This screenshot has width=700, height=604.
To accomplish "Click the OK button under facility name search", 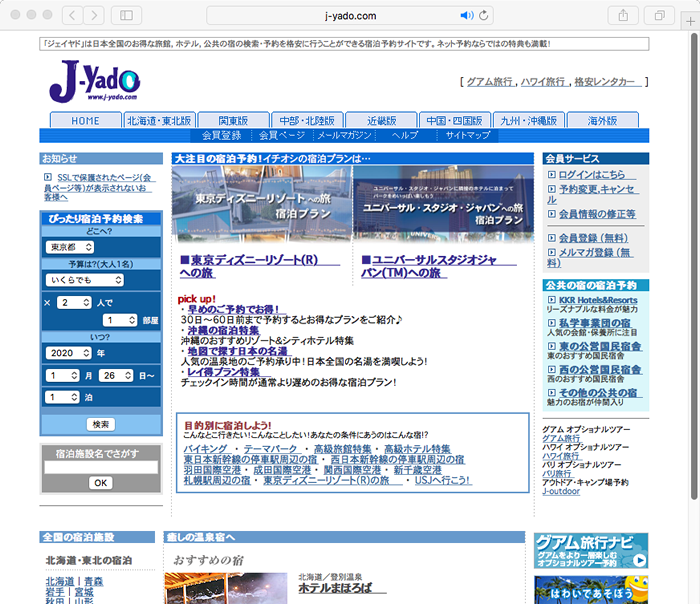I will pos(100,483).
